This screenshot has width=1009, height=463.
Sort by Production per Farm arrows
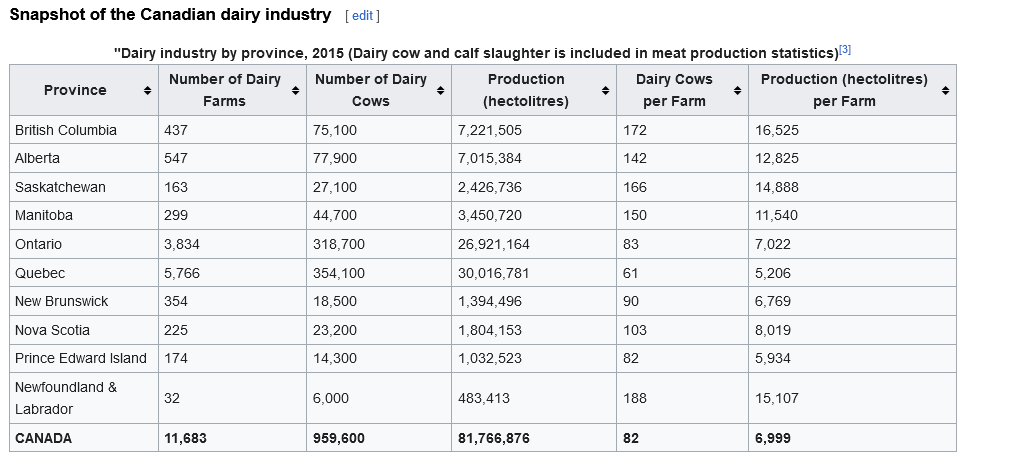click(945, 91)
